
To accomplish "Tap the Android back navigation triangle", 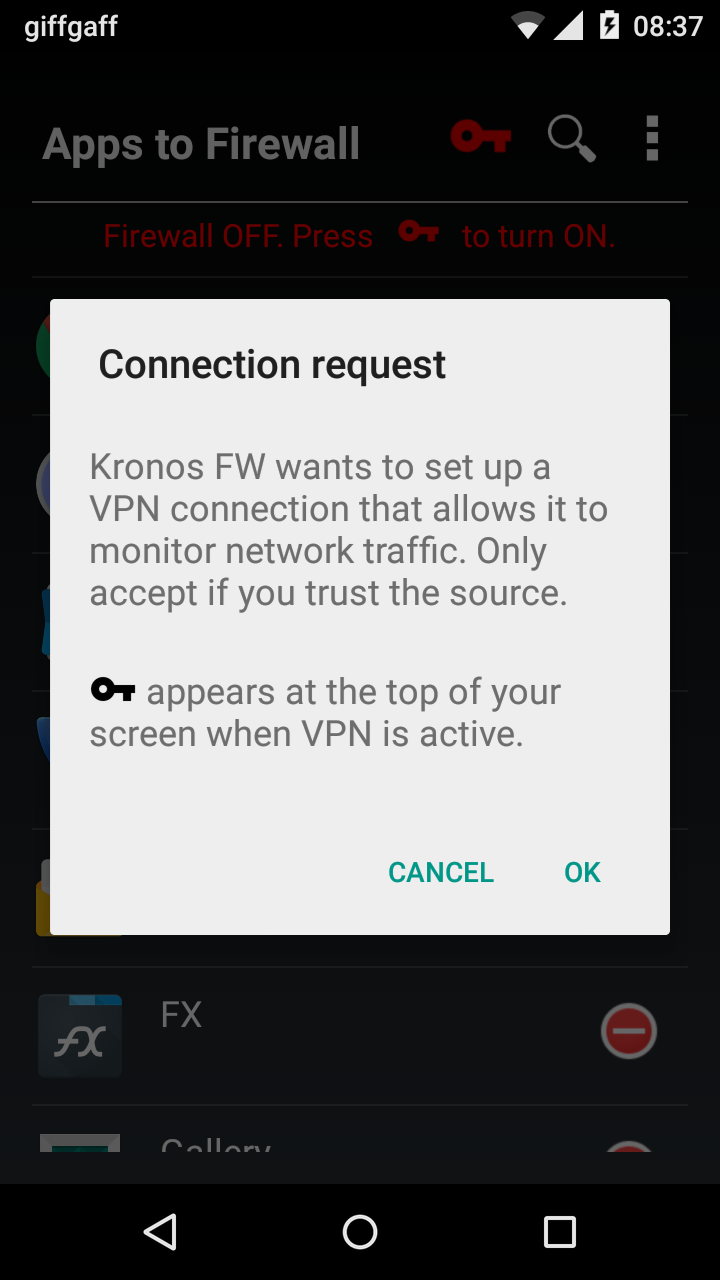I will click(160, 1232).
